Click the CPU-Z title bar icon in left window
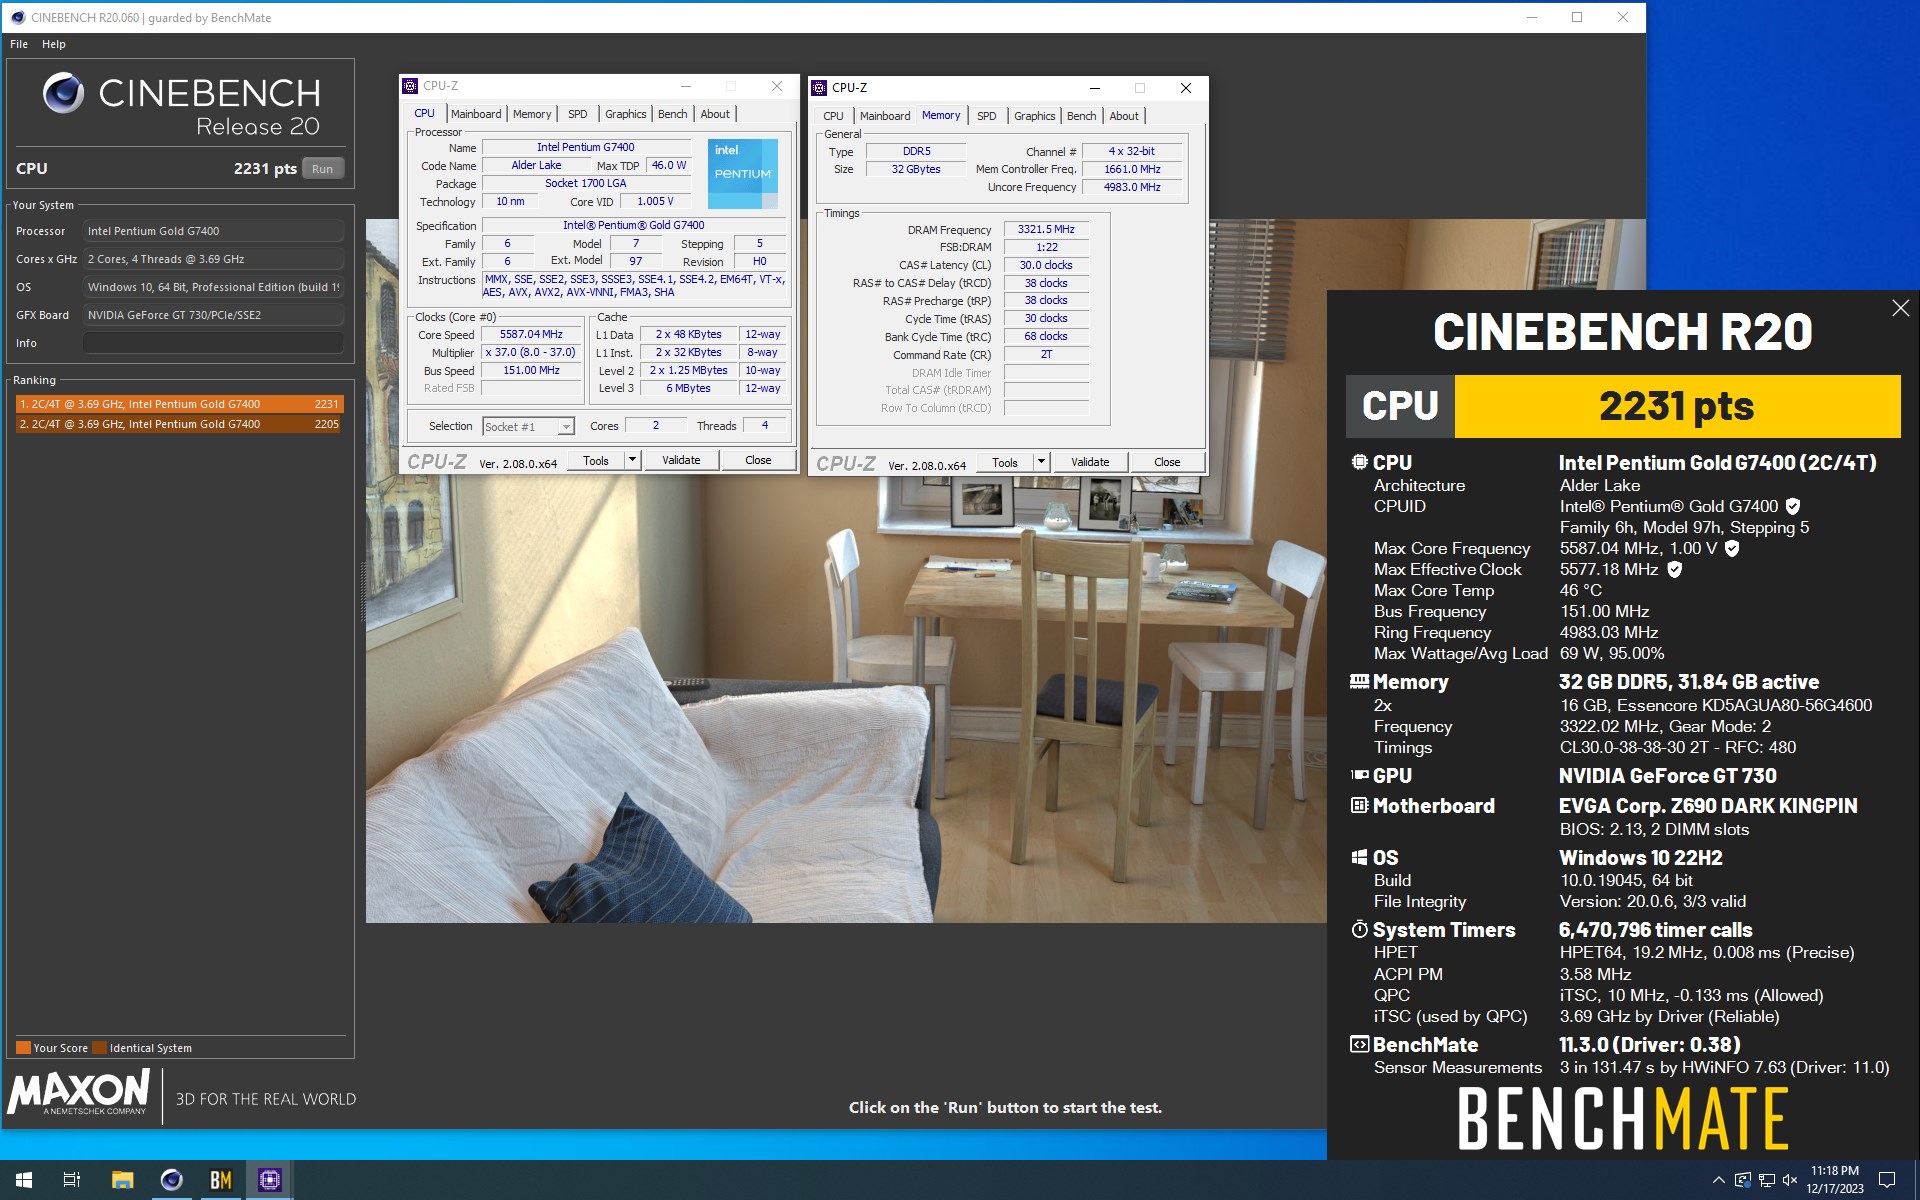This screenshot has height=1200, width=1920. pos(410,86)
